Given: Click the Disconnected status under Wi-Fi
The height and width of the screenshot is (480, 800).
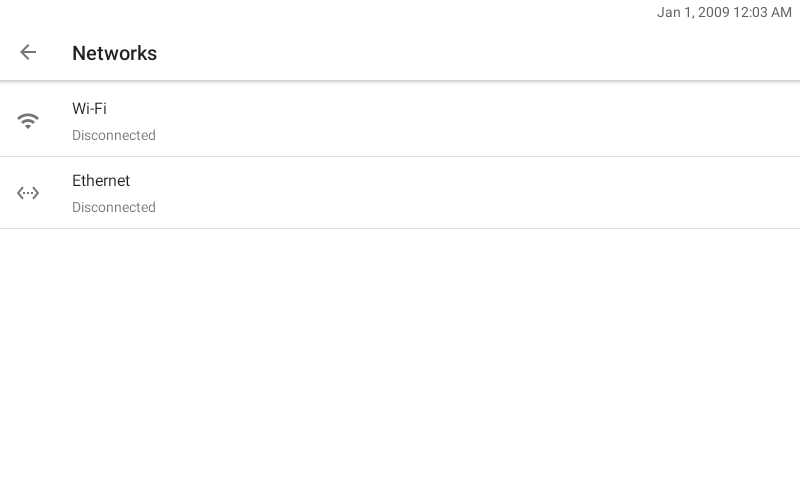Looking at the screenshot, I should click(114, 135).
